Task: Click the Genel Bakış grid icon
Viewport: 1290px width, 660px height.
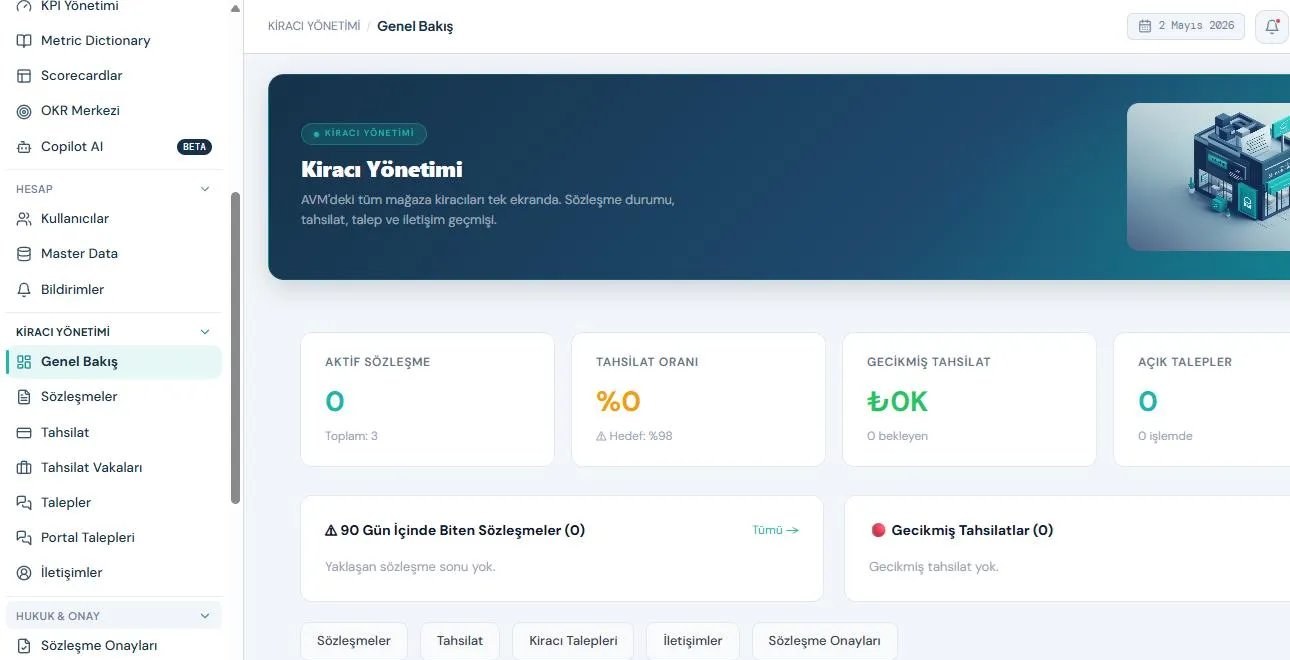Action: point(24,362)
